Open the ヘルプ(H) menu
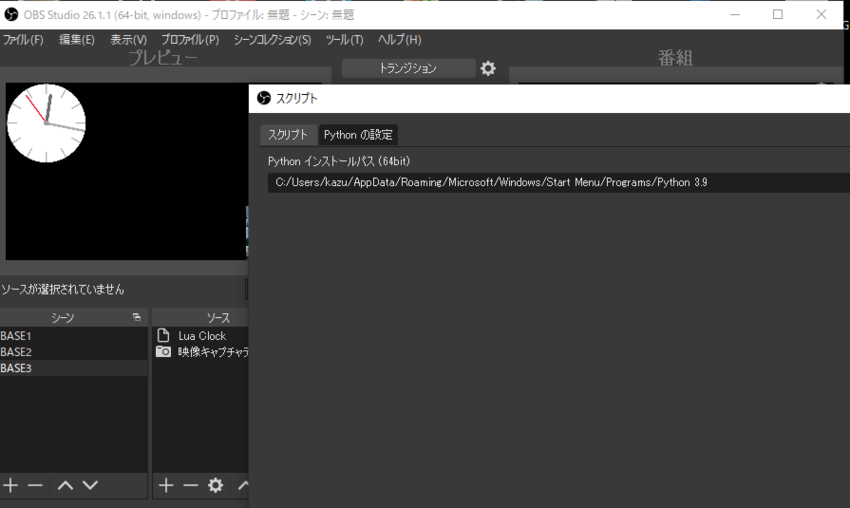850x508 pixels. (400, 40)
